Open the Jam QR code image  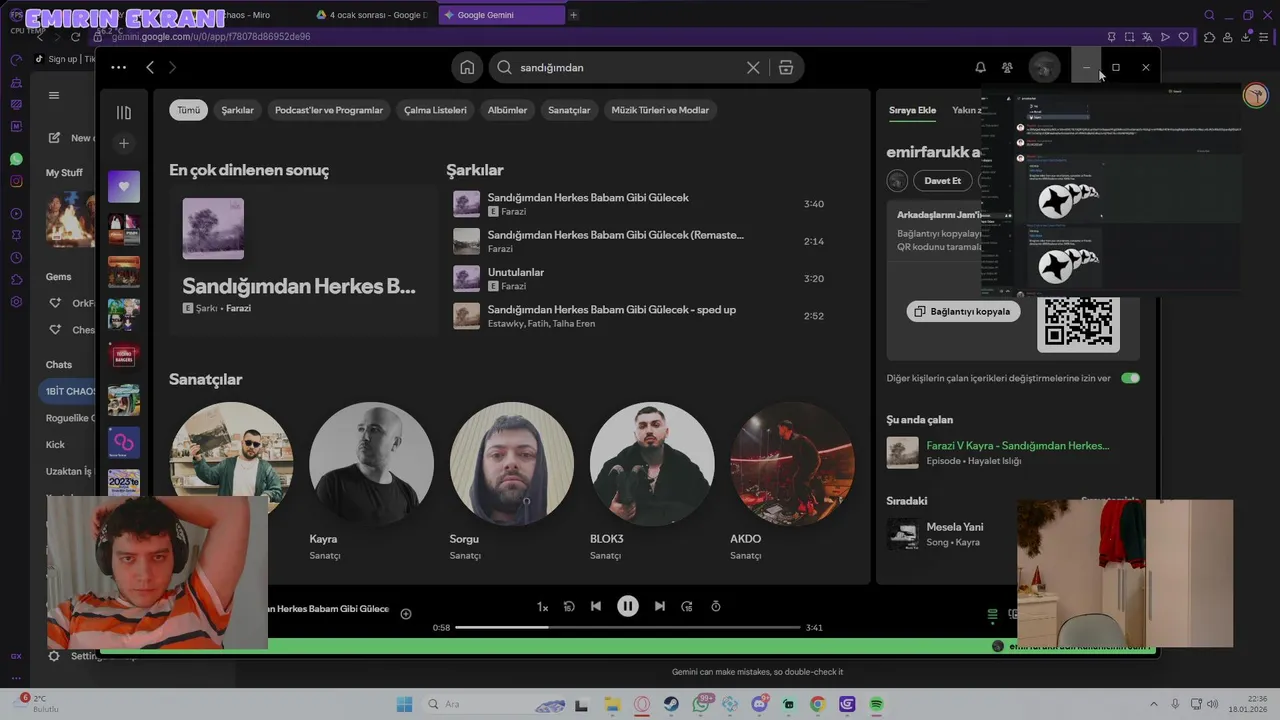[x=1078, y=324]
